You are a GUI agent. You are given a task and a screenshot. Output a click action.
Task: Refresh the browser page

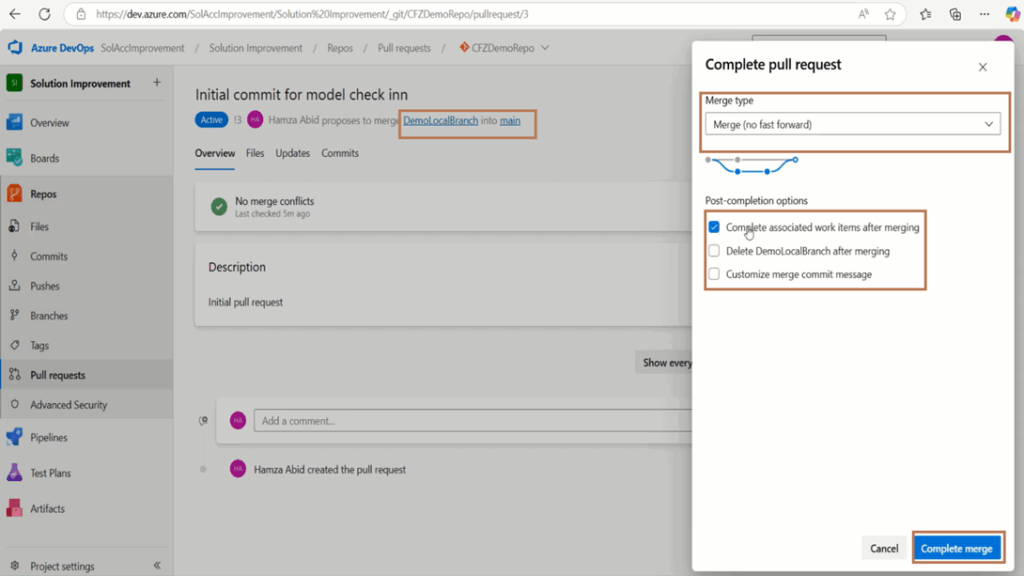tap(44, 14)
